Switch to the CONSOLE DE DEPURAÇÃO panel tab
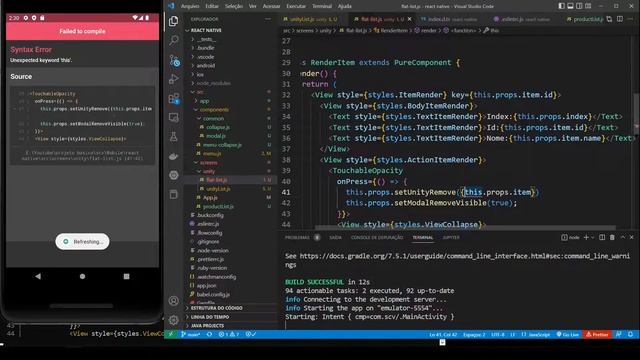Image resolution: width=640 pixels, height=360 pixels. tap(377, 237)
